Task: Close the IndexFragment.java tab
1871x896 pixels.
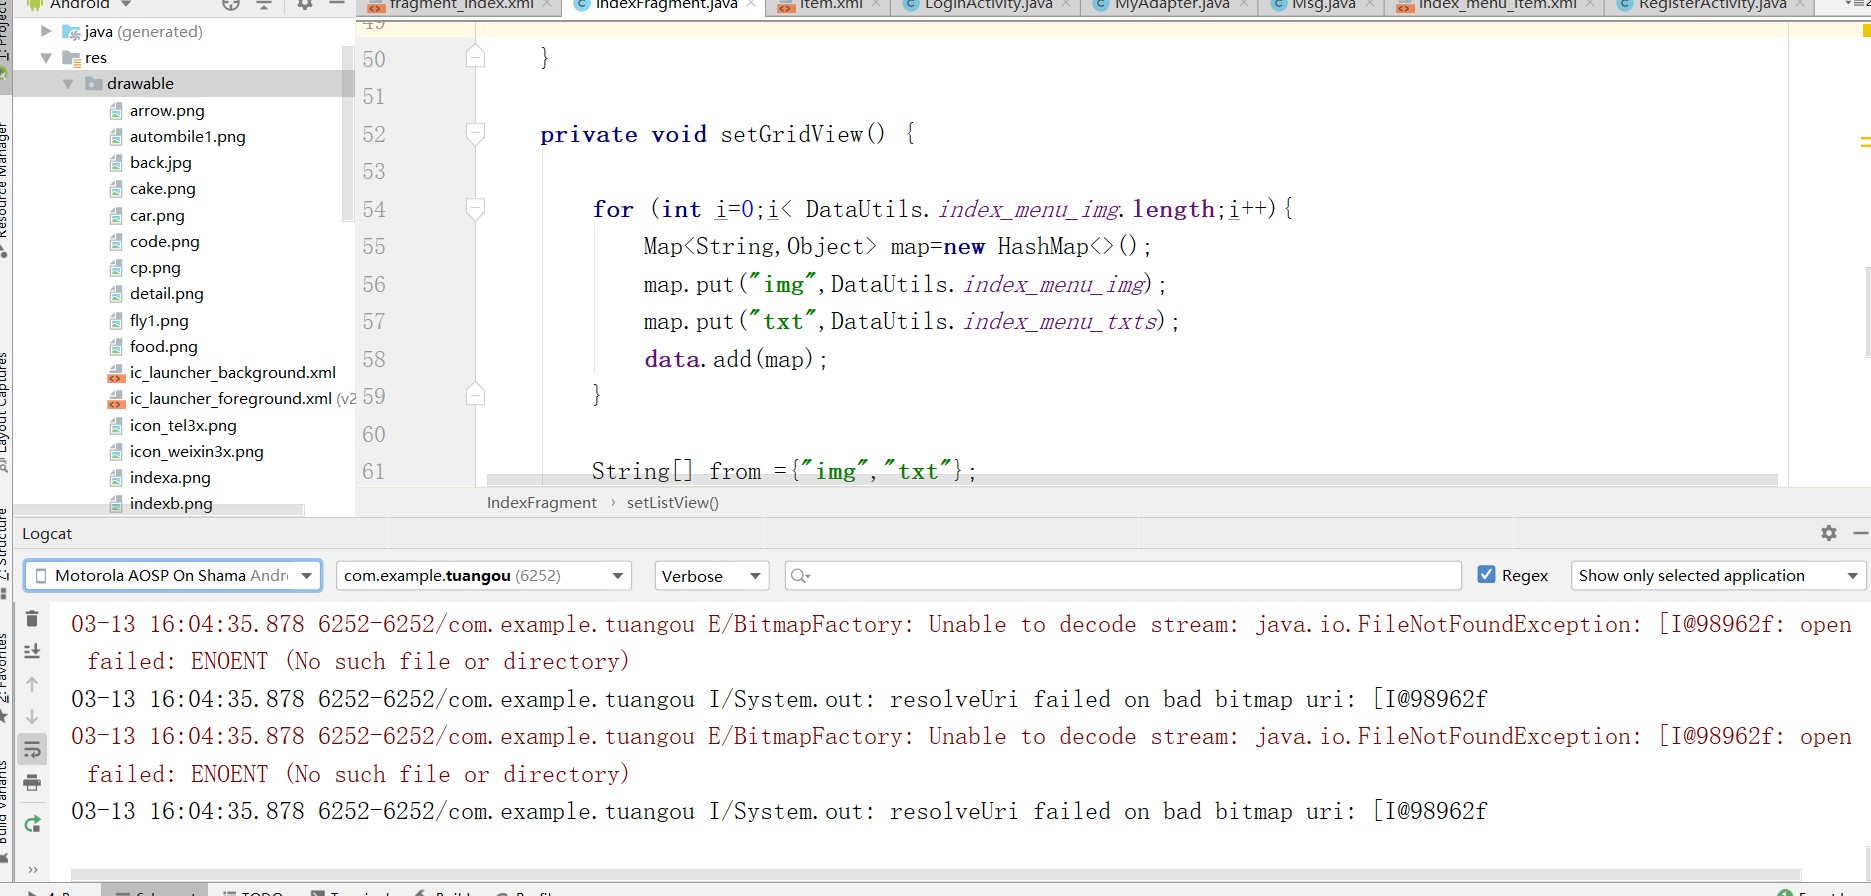Action: pyautogui.click(x=750, y=4)
